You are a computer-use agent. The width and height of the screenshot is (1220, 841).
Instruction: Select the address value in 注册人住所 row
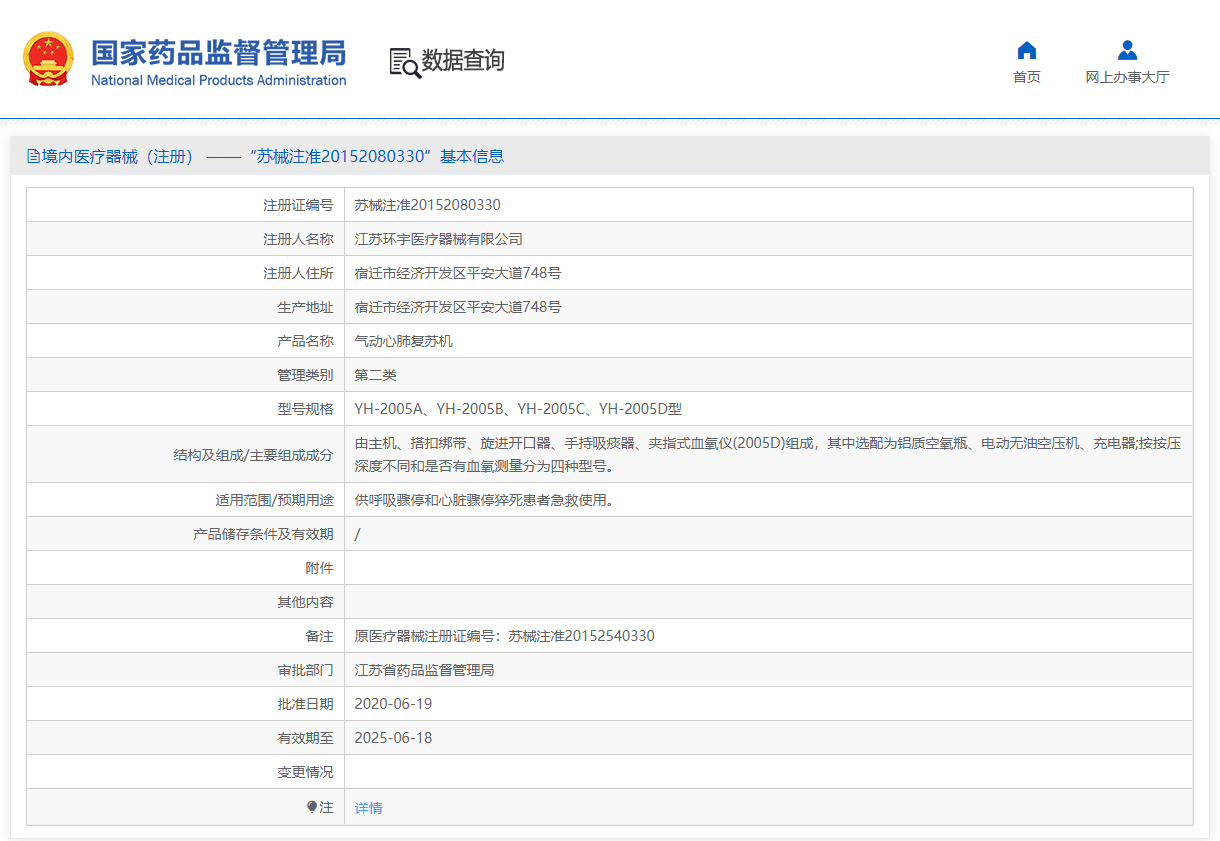tap(458, 273)
